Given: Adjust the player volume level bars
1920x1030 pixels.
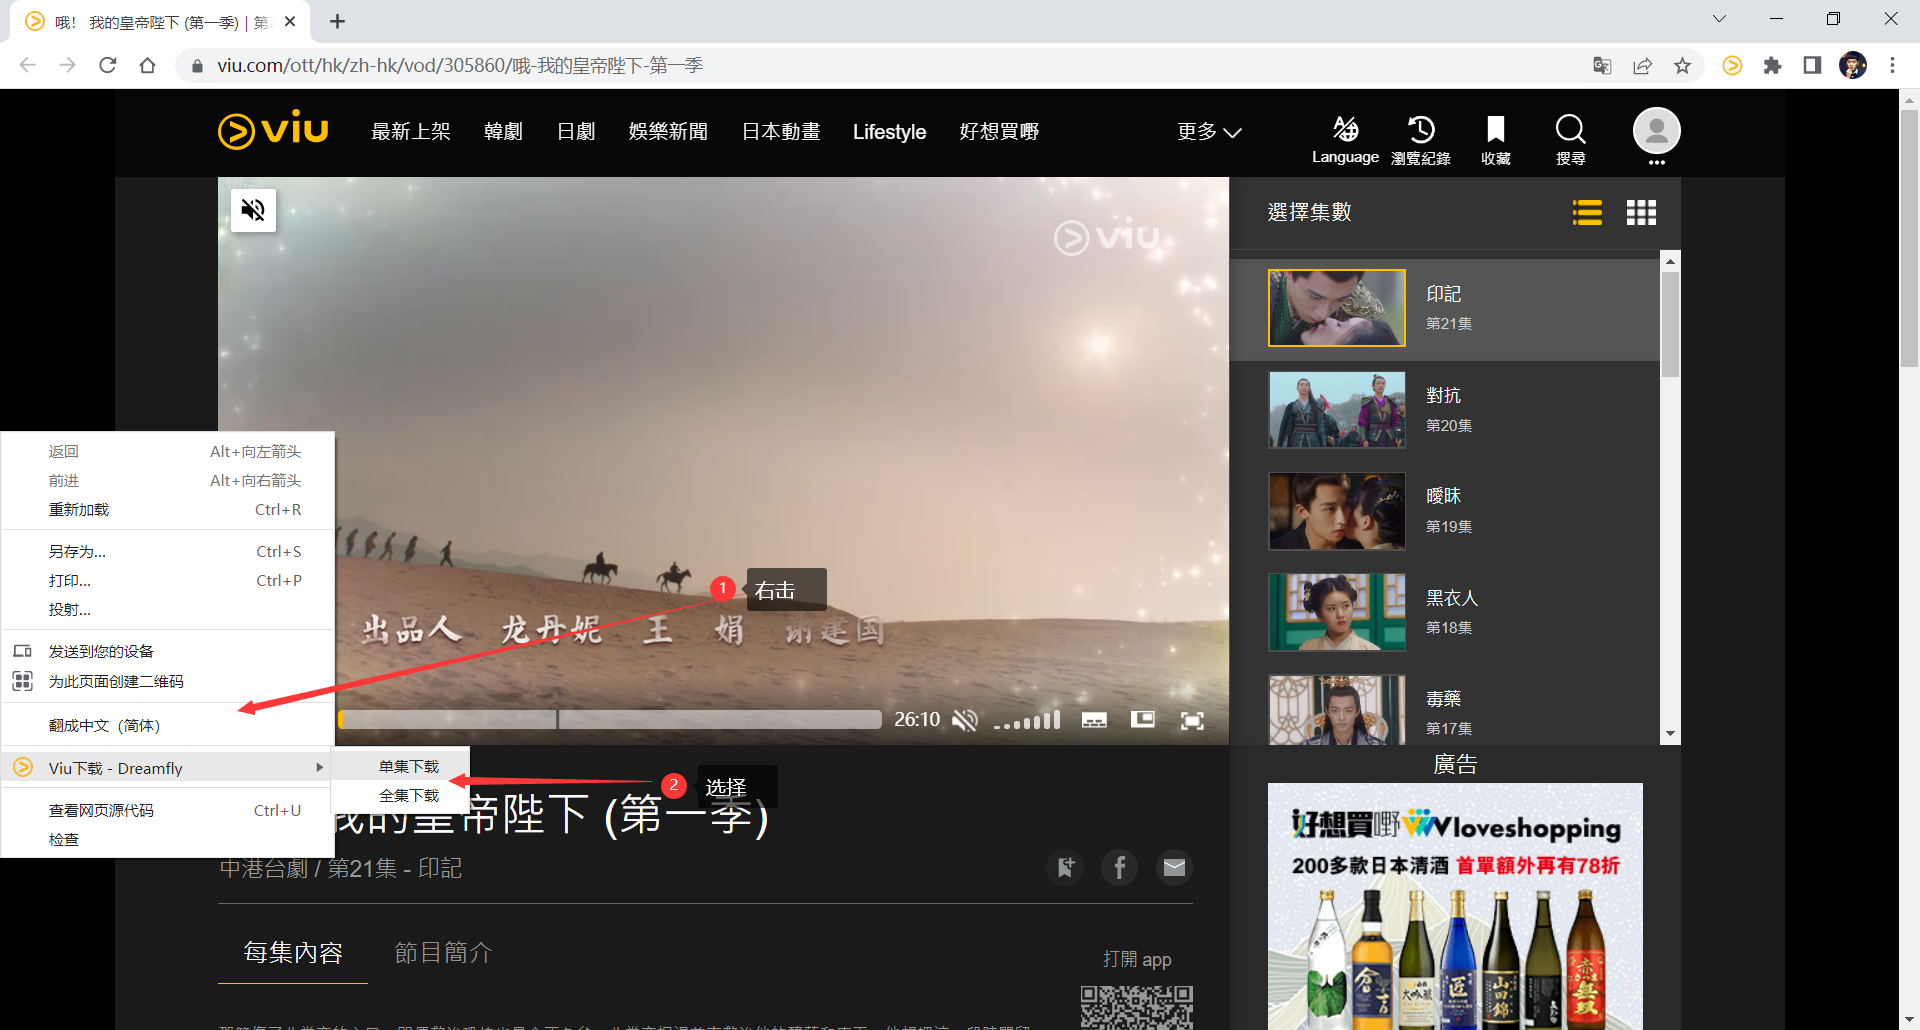Looking at the screenshot, I should [1027, 720].
